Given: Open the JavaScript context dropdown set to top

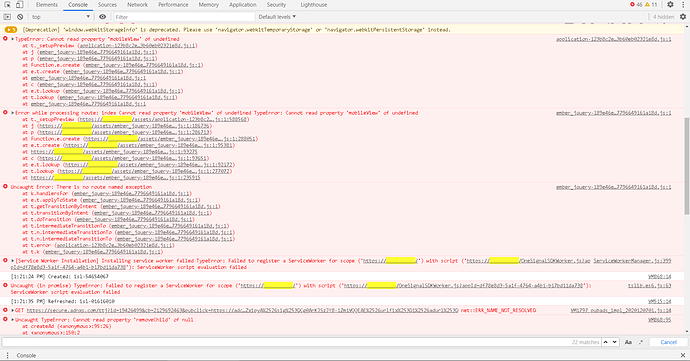Looking at the screenshot, I should (x=60, y=17).
